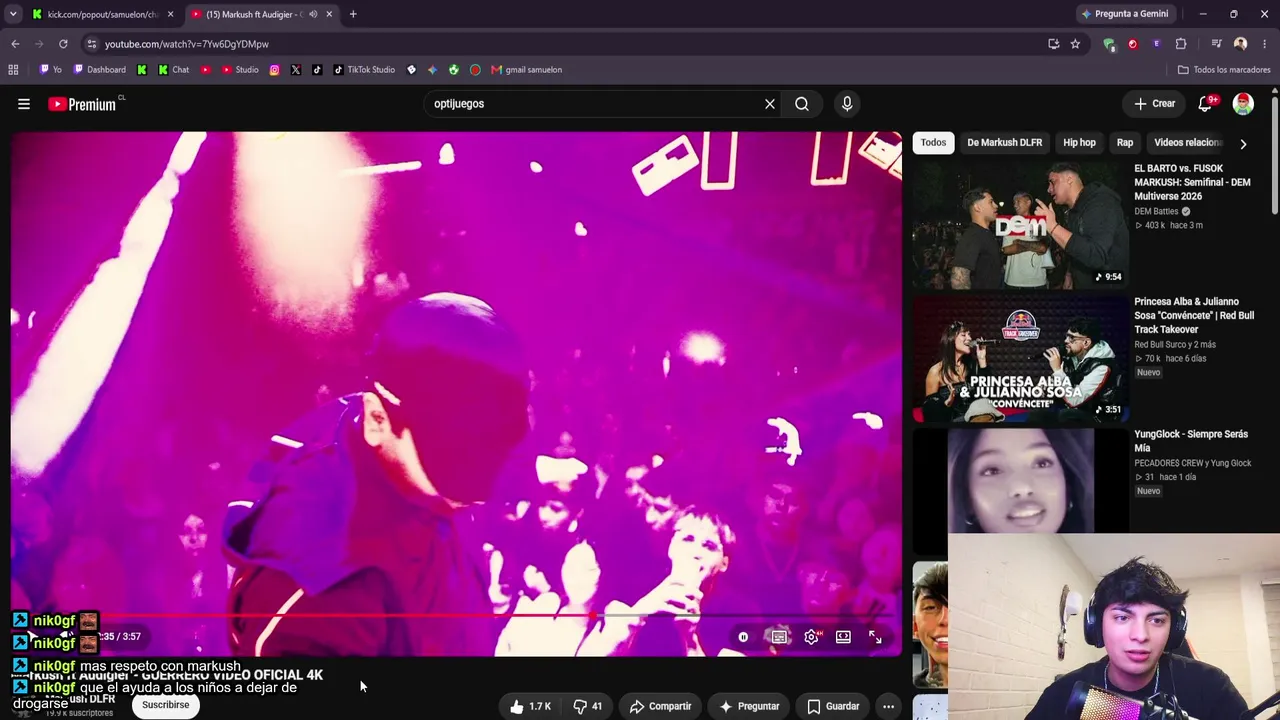Open the YouTube Studio bookmark

click(240, 70)
